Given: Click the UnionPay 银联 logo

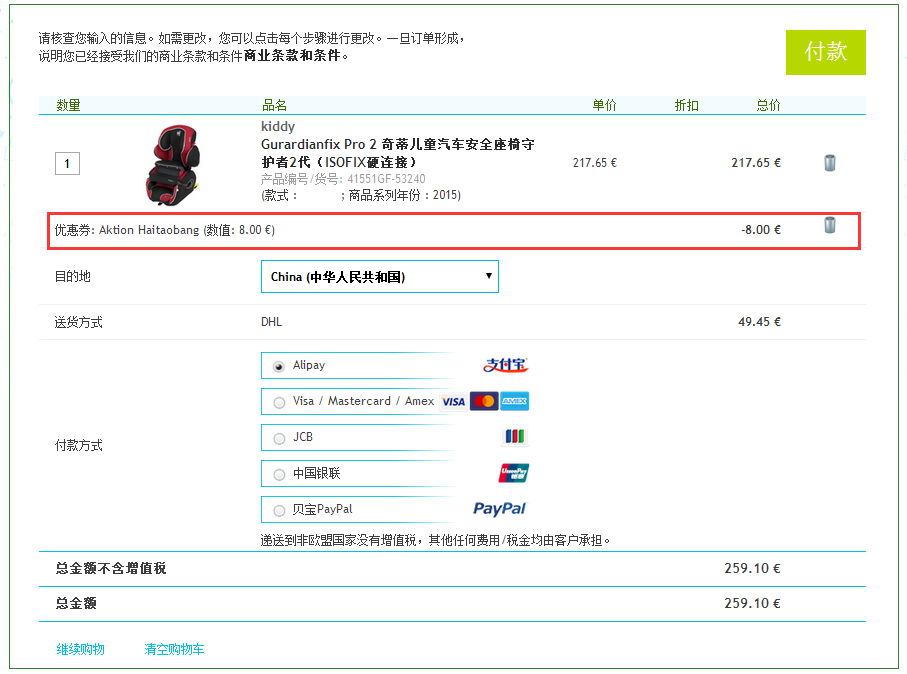Looking at the screenshot, I should coord(514,473).
